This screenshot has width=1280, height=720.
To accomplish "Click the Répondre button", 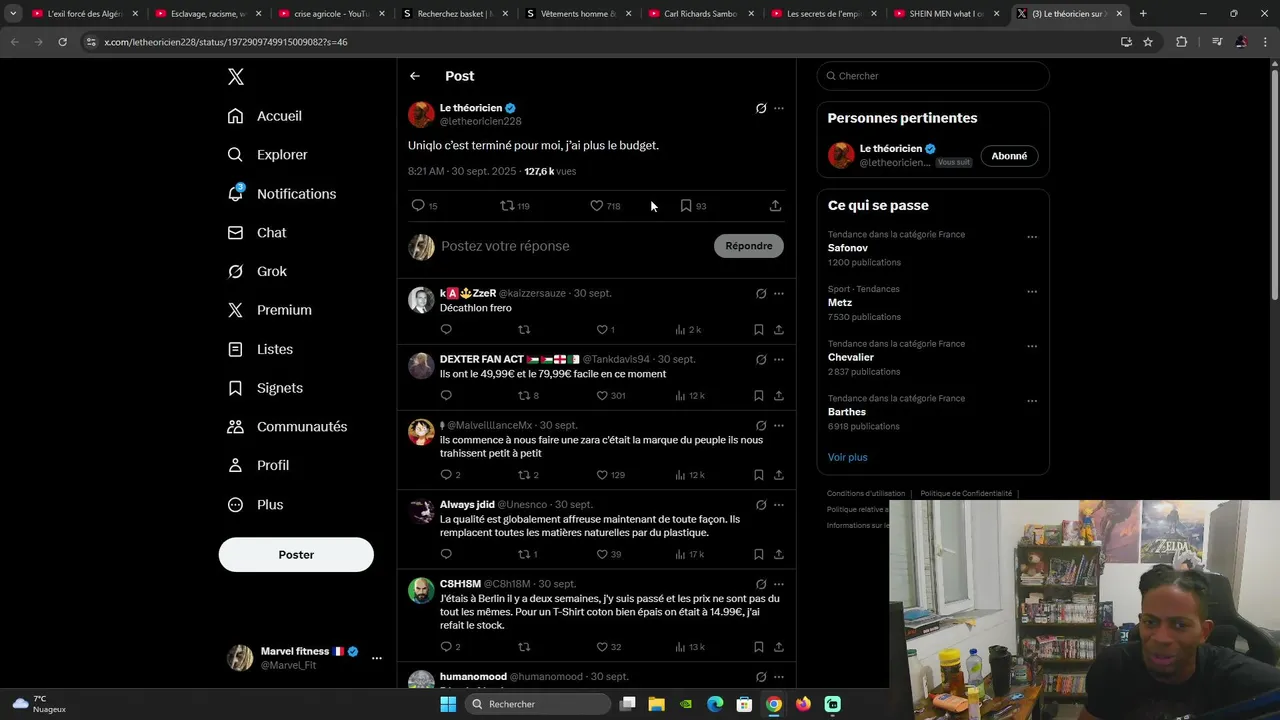I will pyautogui.click(x=749, y=246).
